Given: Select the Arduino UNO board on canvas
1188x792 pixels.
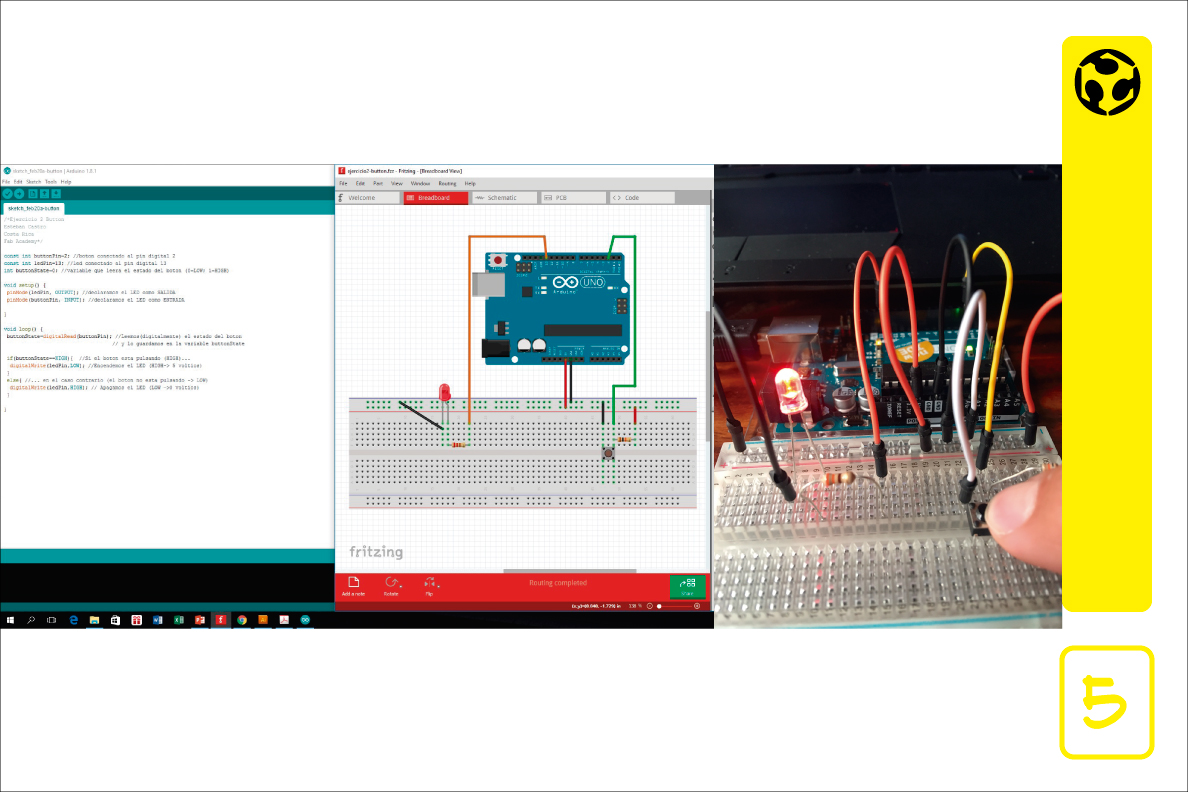Looking at the screenshot, I should tap(557, 309).
